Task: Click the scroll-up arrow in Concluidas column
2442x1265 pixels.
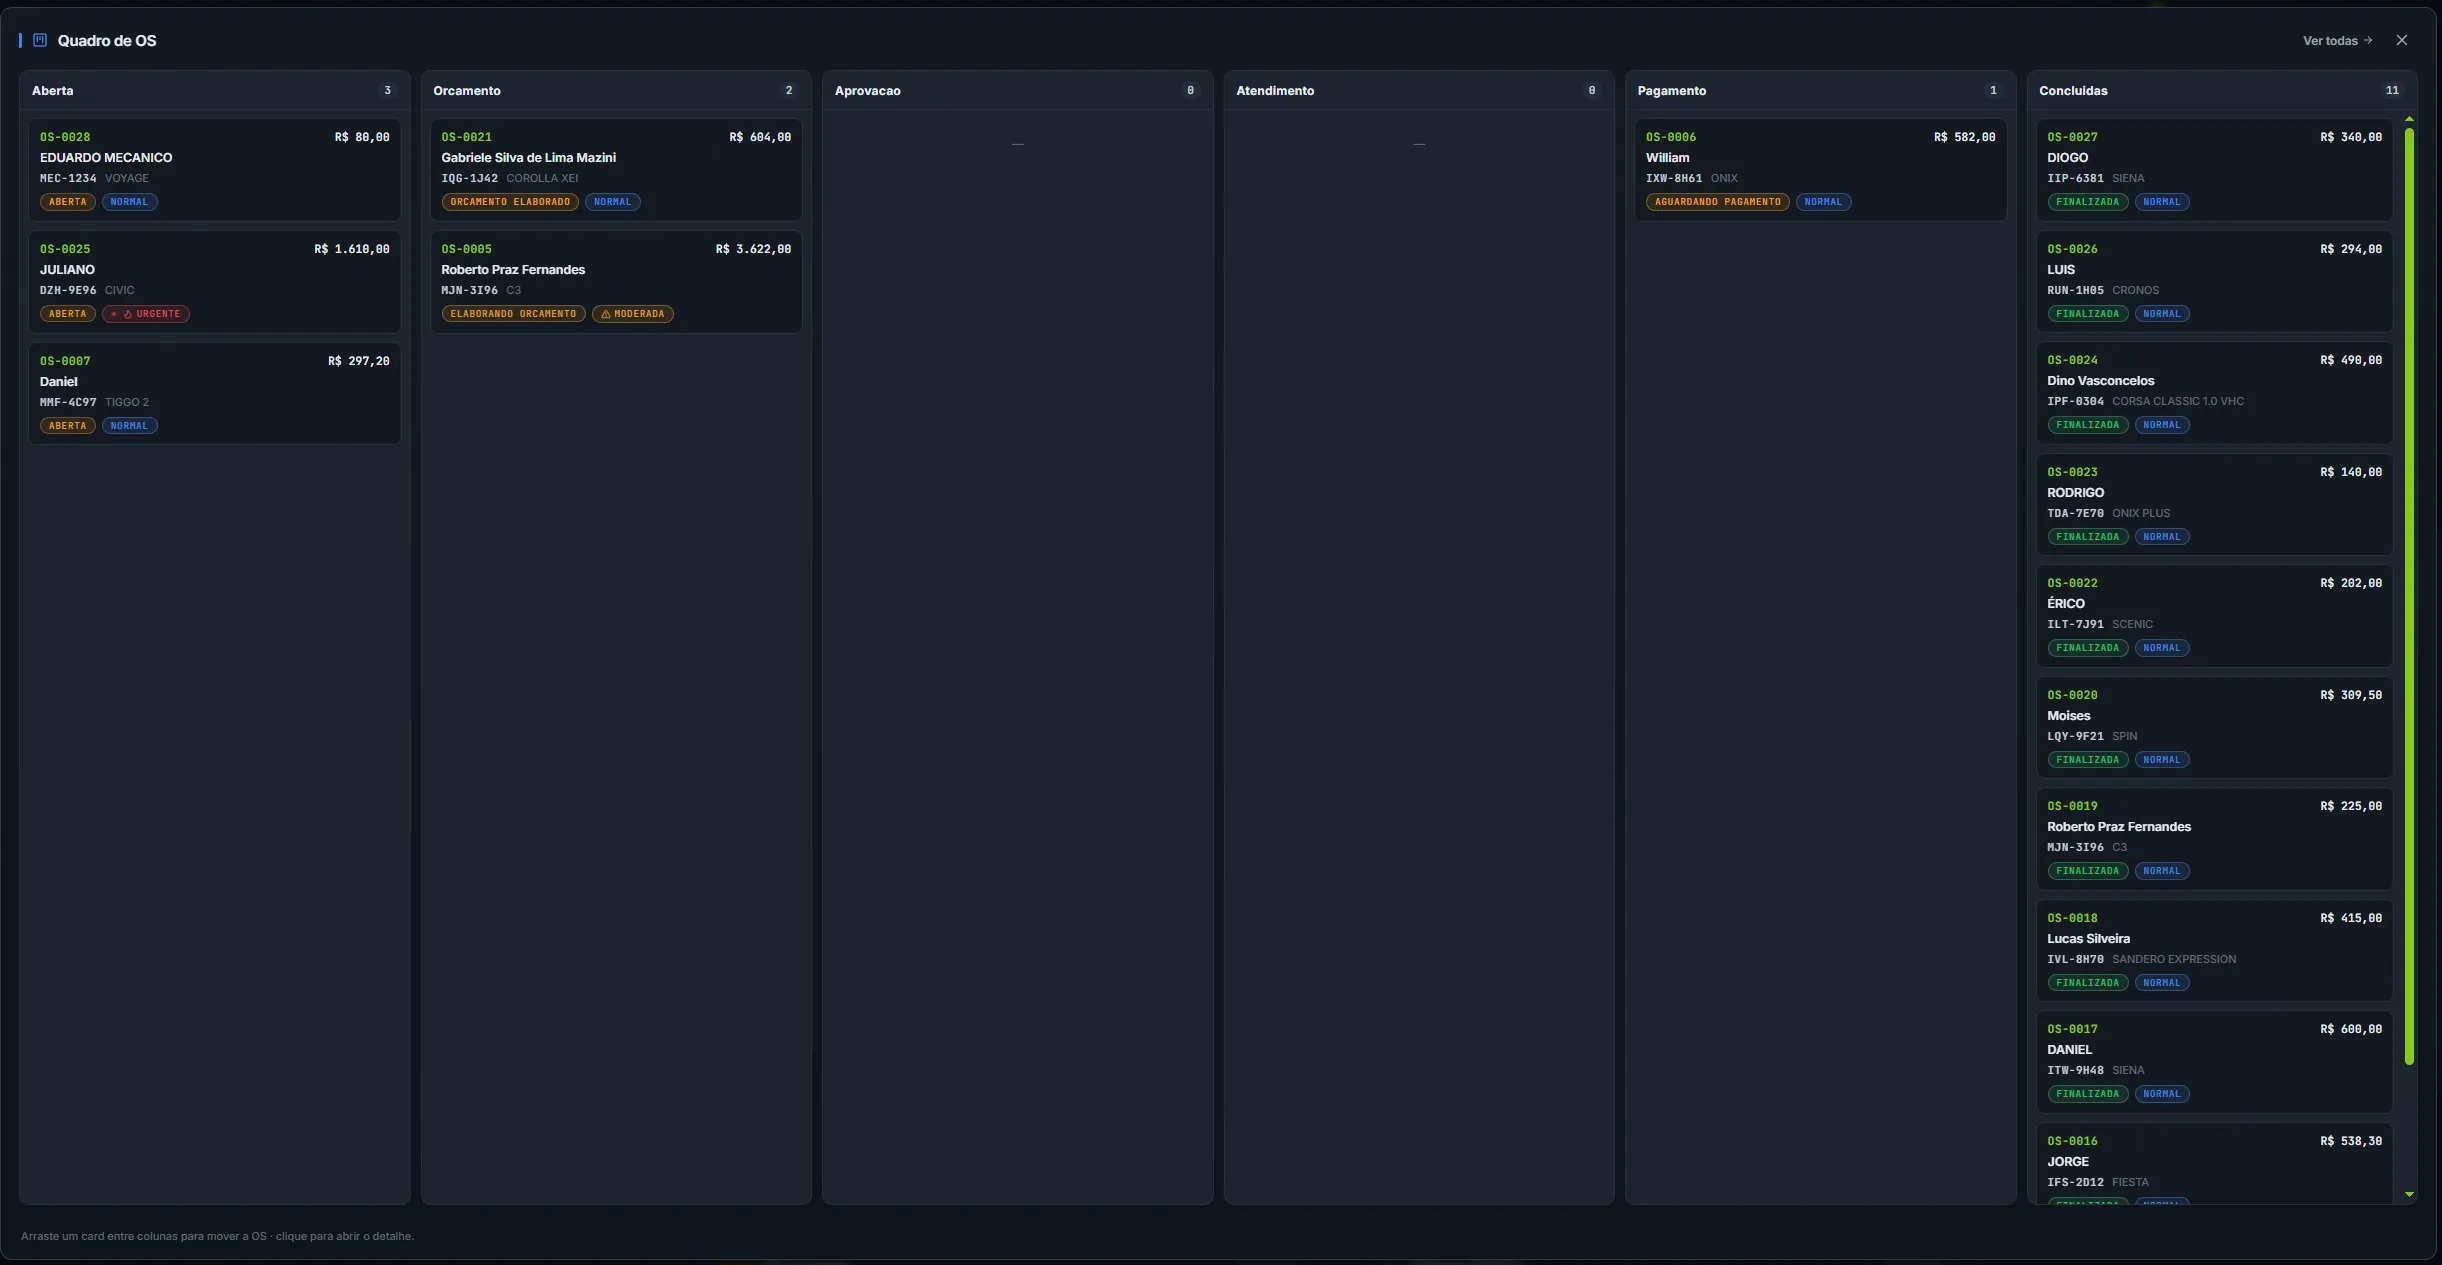Action: click(x=2409, y=119)
